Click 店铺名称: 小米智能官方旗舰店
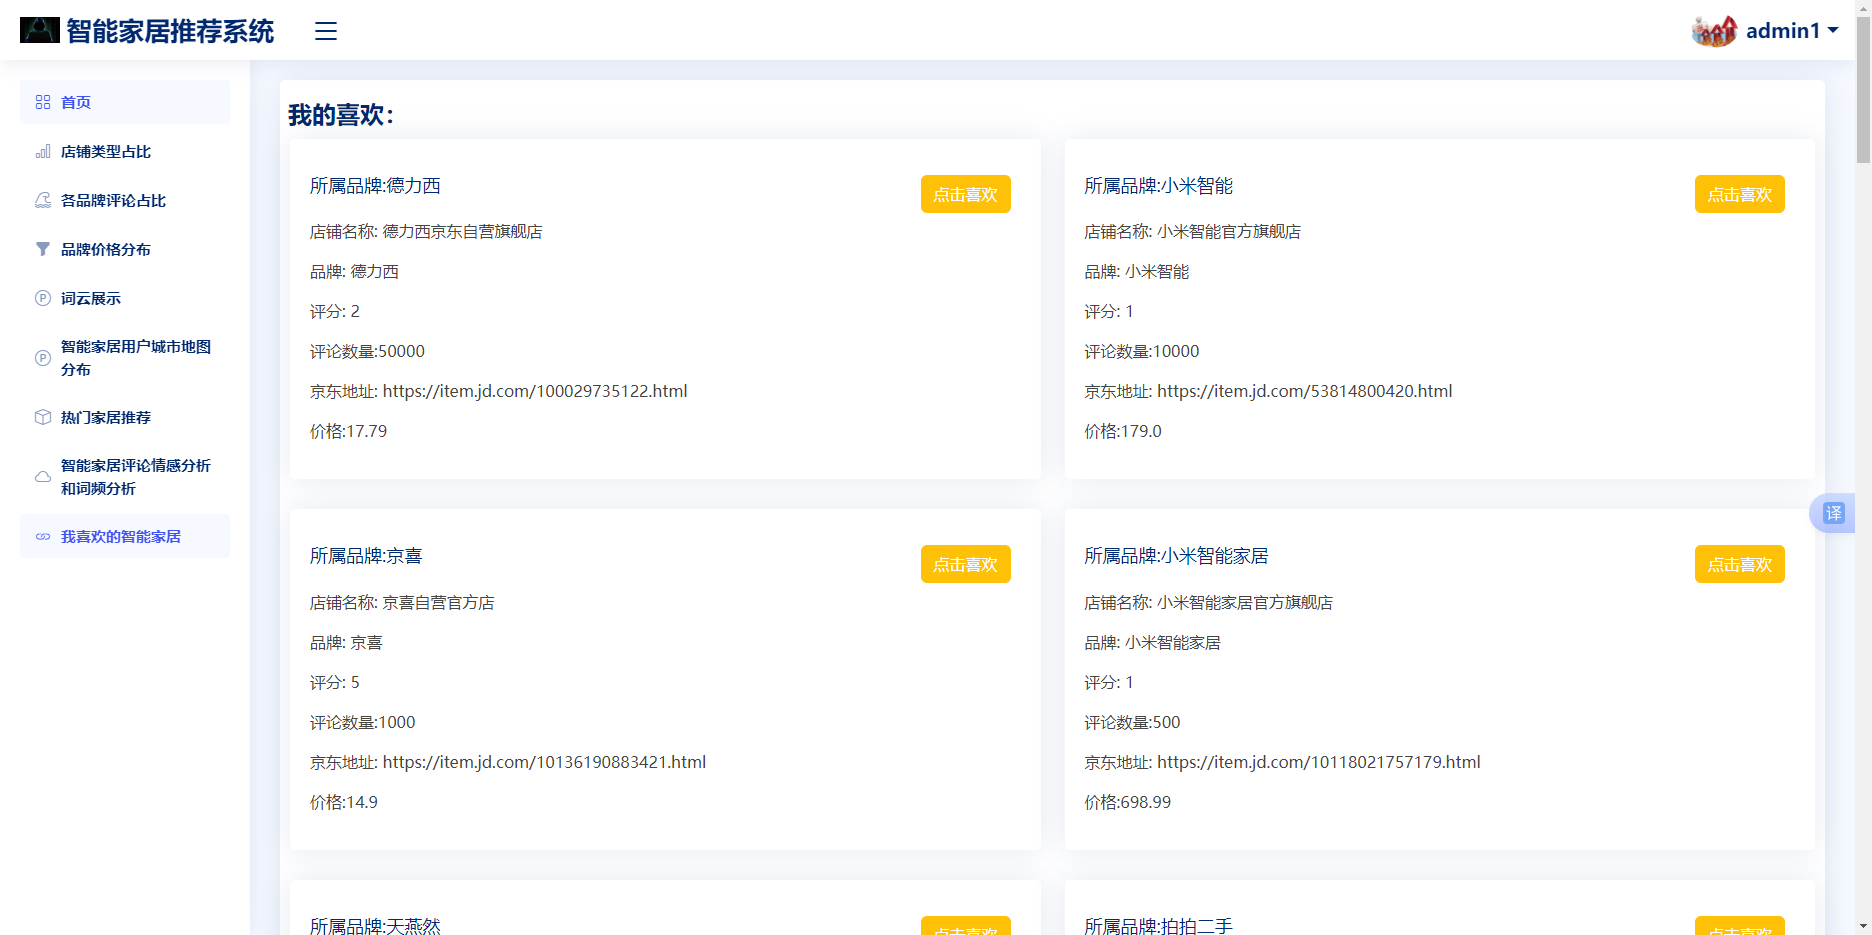Screen dimensions: 1872x935 click(x=1192, y=232)
